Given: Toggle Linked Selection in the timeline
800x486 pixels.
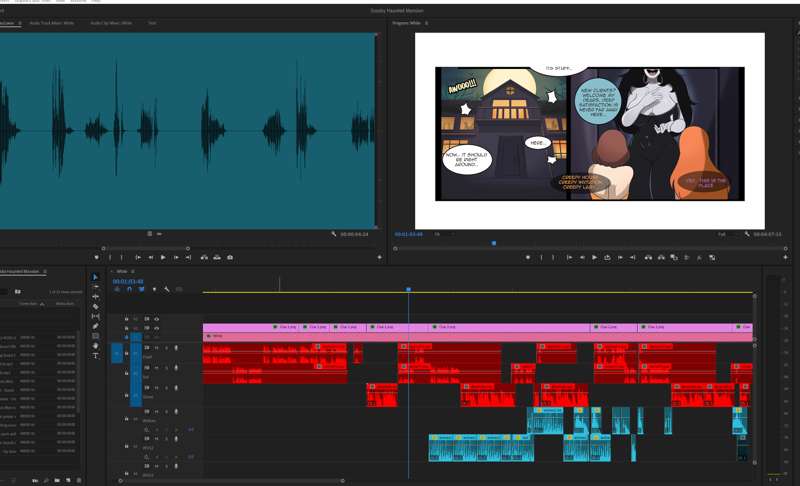Looking at the screenshot, I should (x=141, y=289).
